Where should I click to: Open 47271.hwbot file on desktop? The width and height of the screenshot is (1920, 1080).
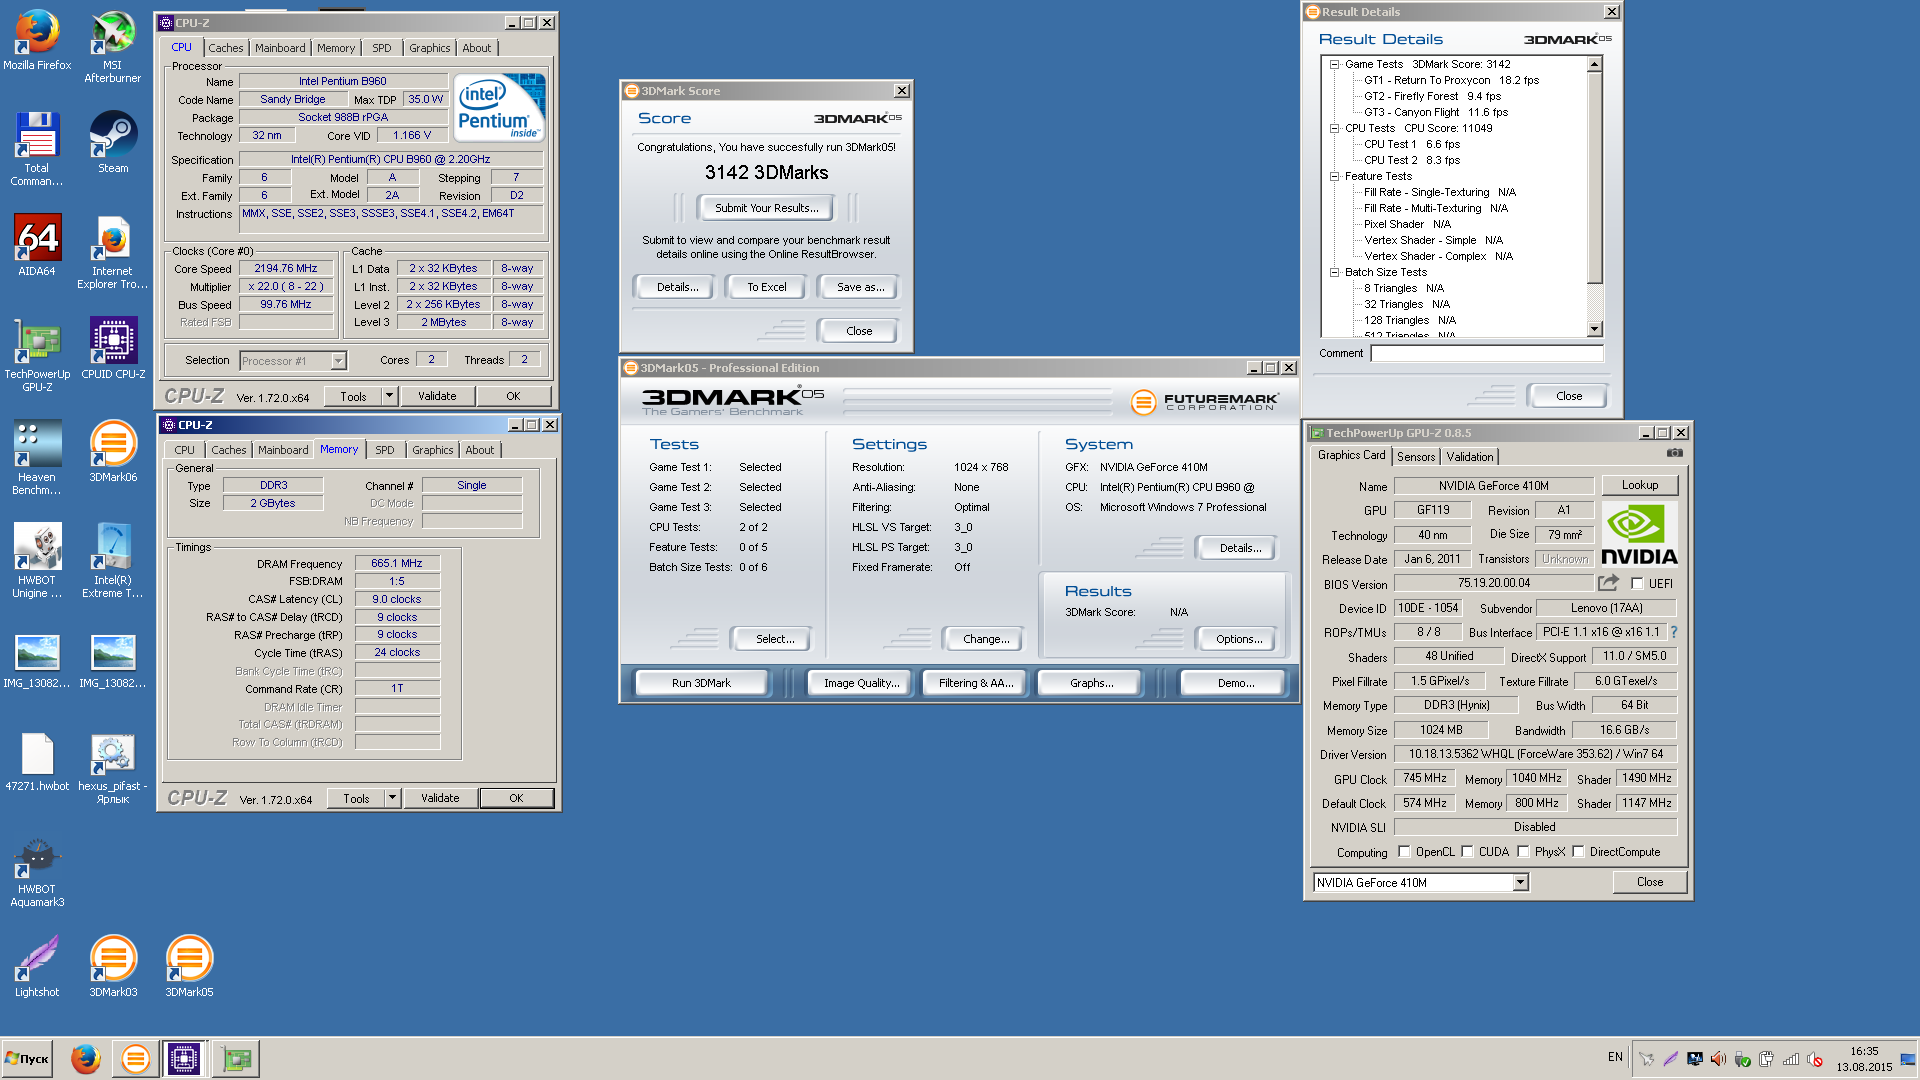tap(37, 762)
